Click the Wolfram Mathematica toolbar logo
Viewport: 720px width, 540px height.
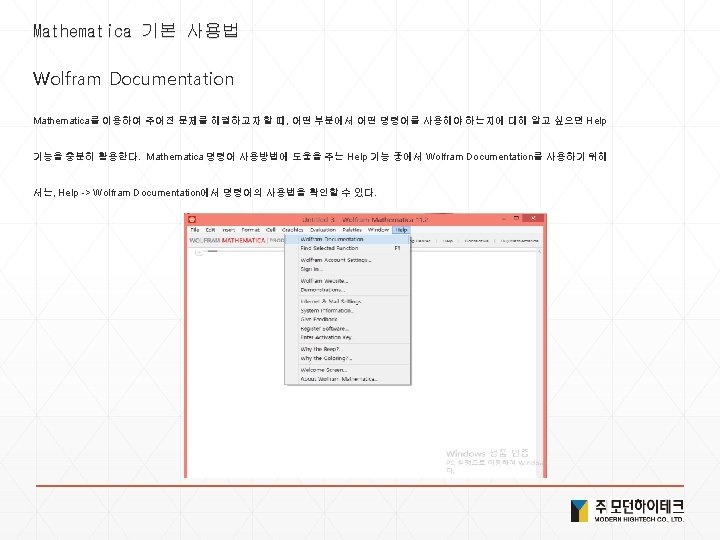coord(227,240)
